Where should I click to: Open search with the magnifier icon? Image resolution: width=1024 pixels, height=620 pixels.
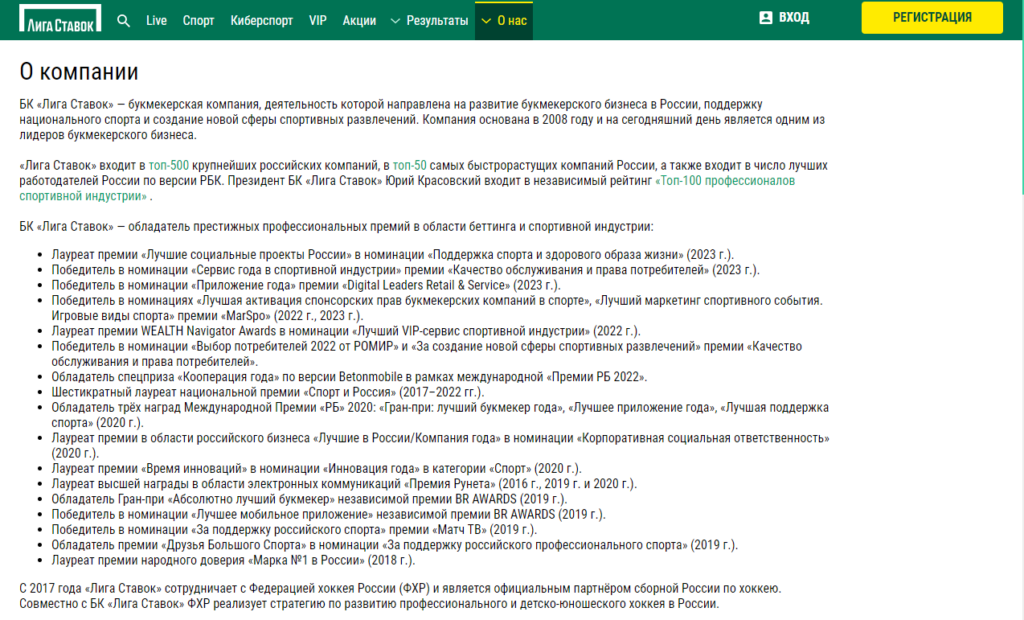[x=123, y=21]
